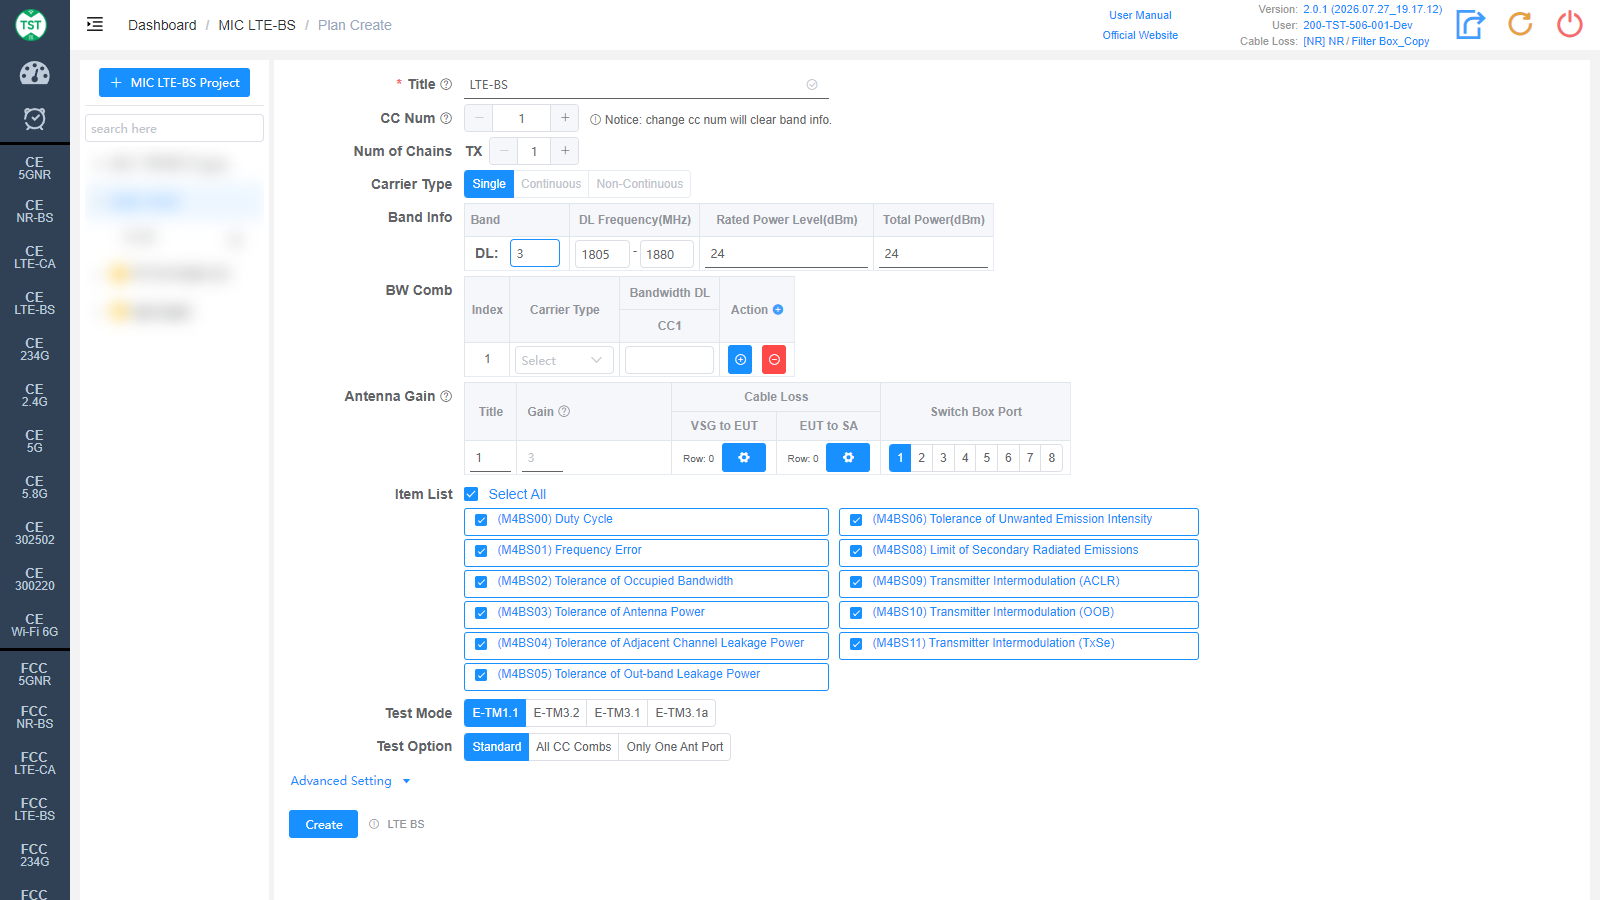Remove BW Comb row with red minus button
The width and height of the screenshot is (1600, 900).
point(774,360)
